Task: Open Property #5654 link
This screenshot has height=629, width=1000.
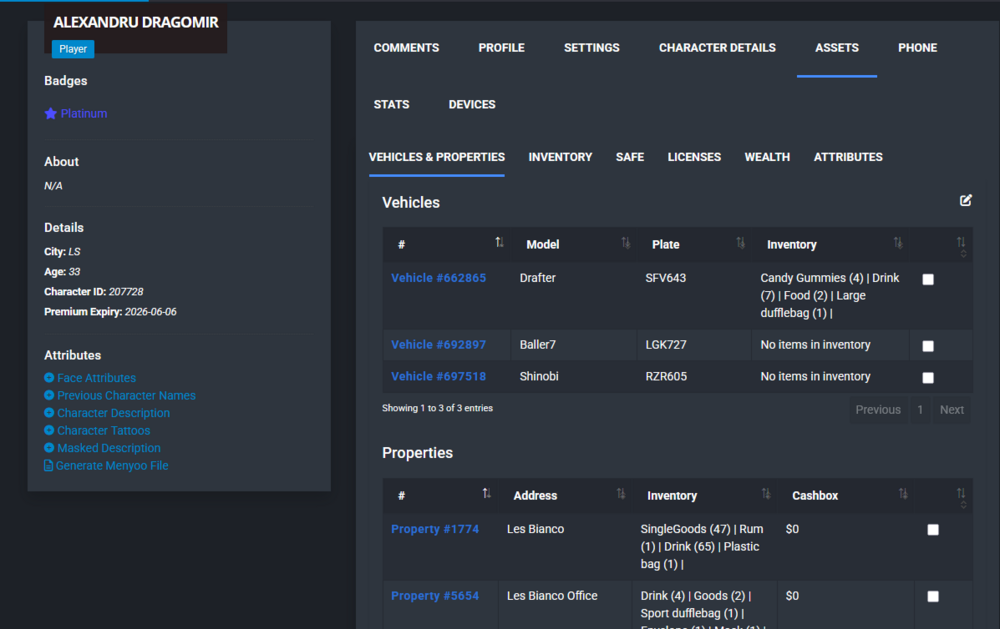Action: (434, 596)
